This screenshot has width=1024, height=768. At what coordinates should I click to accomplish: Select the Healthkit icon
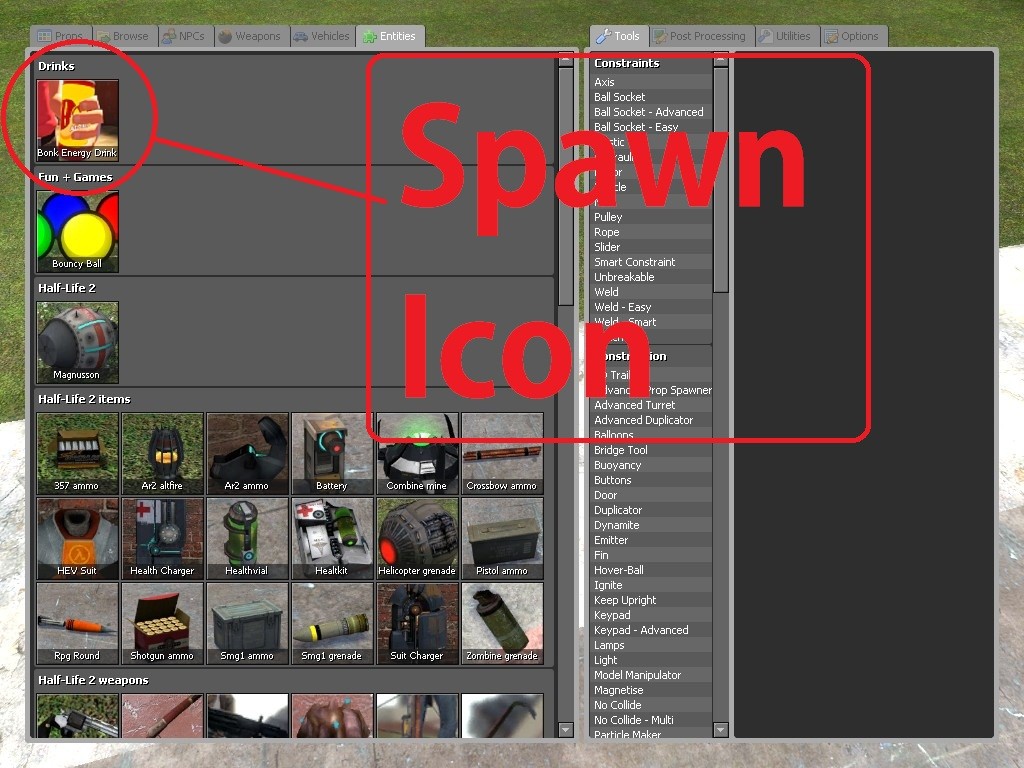(x=332, y=538)
